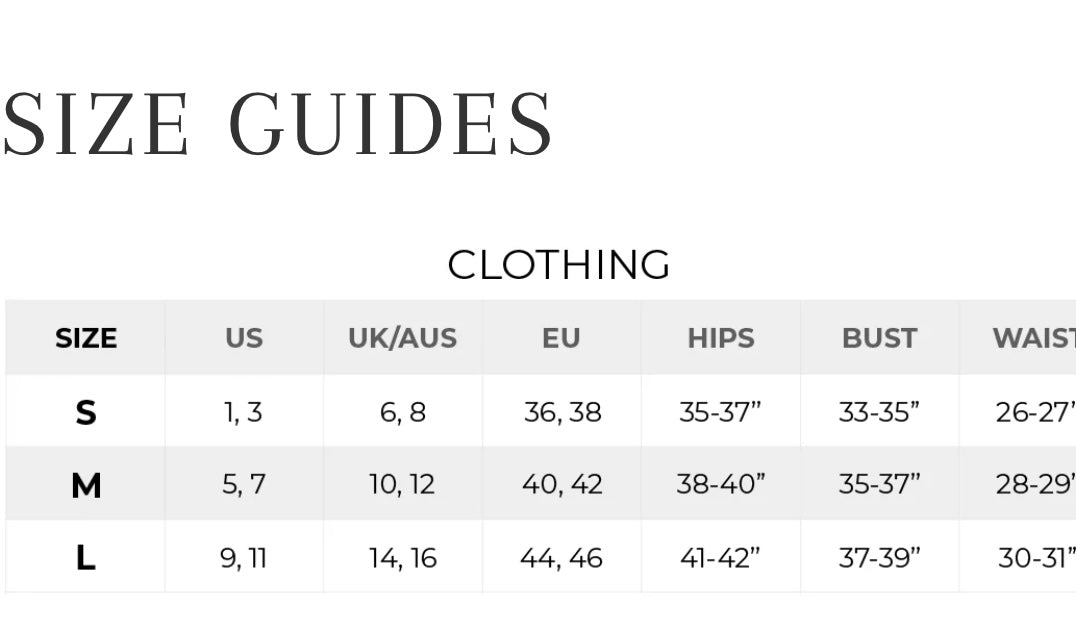Click the US size 1, 3 cell
The image size is (1076, 628).
[243, 412]
